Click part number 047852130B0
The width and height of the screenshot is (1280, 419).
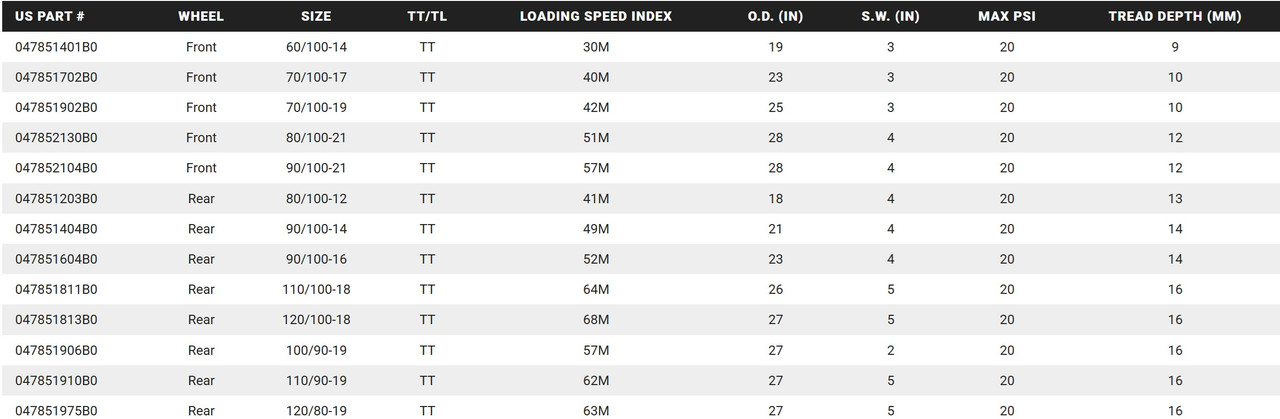click(56, 138)
